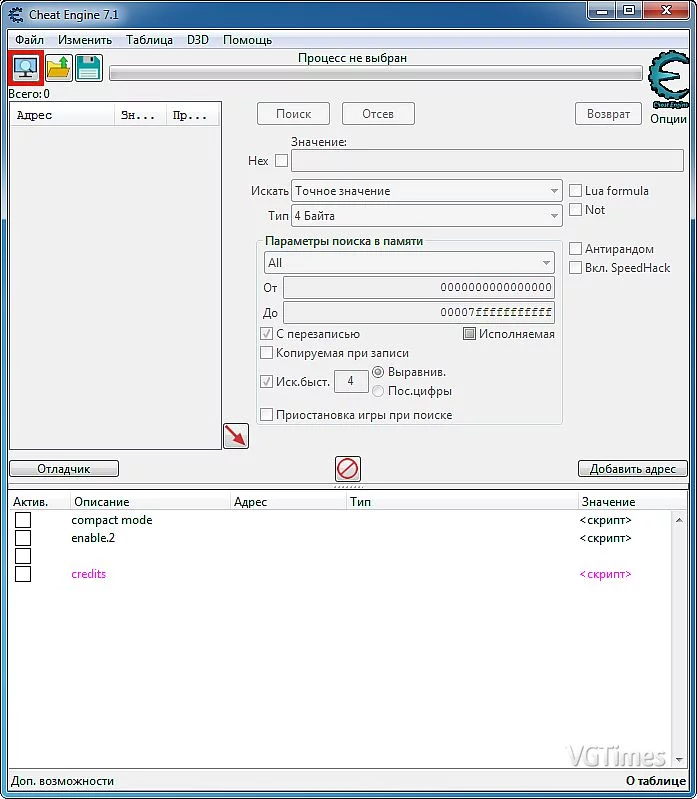Click the От start address field
The height and width of the screenshot is (799, 697).
tap(419, 287)
